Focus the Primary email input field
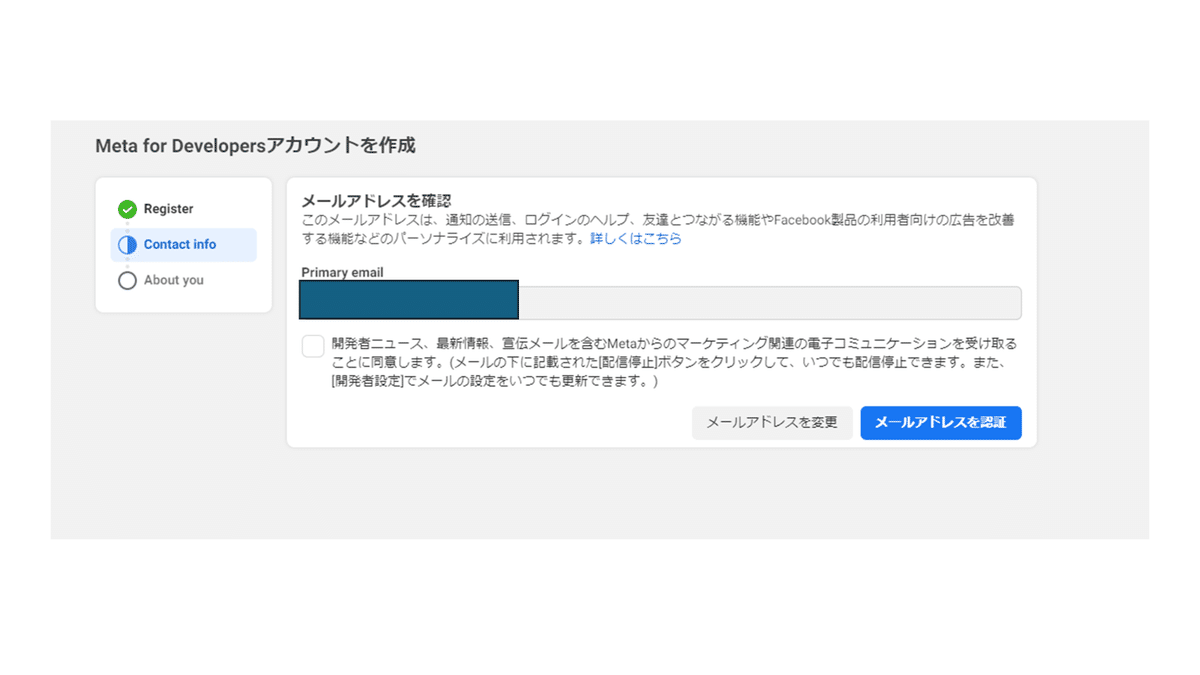 [x=661, y=303]
